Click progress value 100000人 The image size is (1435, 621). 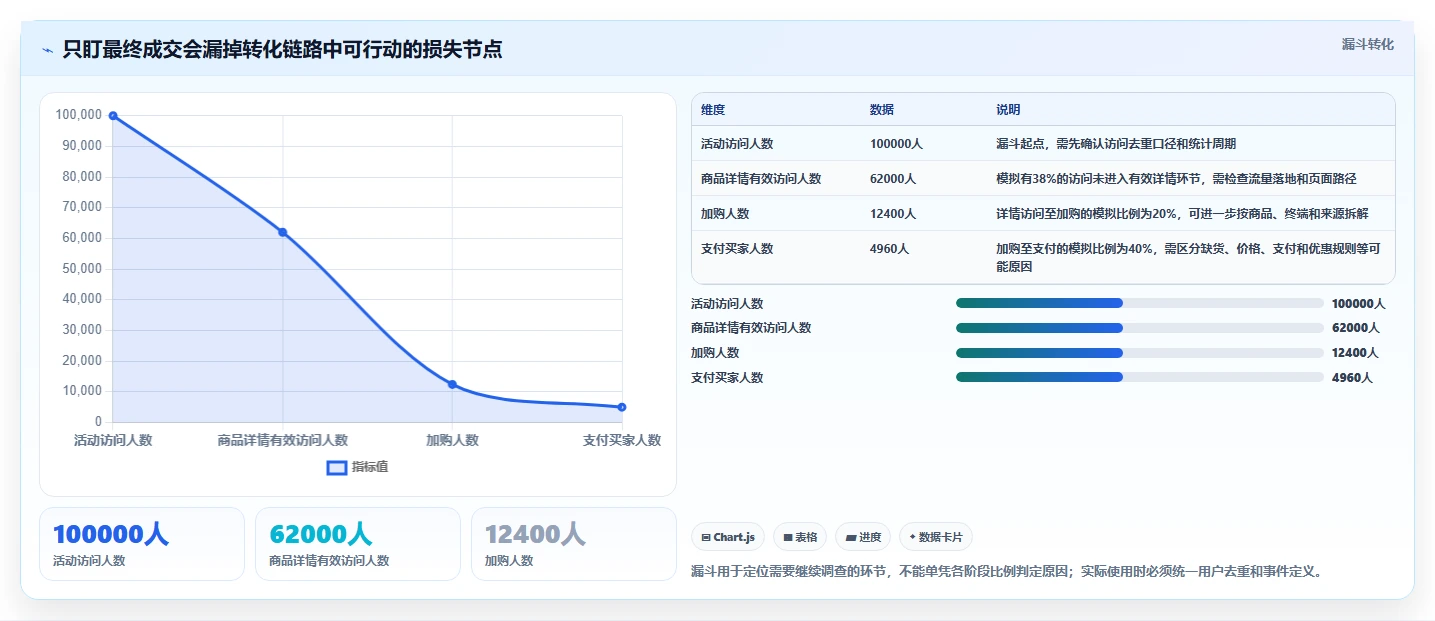pyautogui.click(x=1359, y=303)
